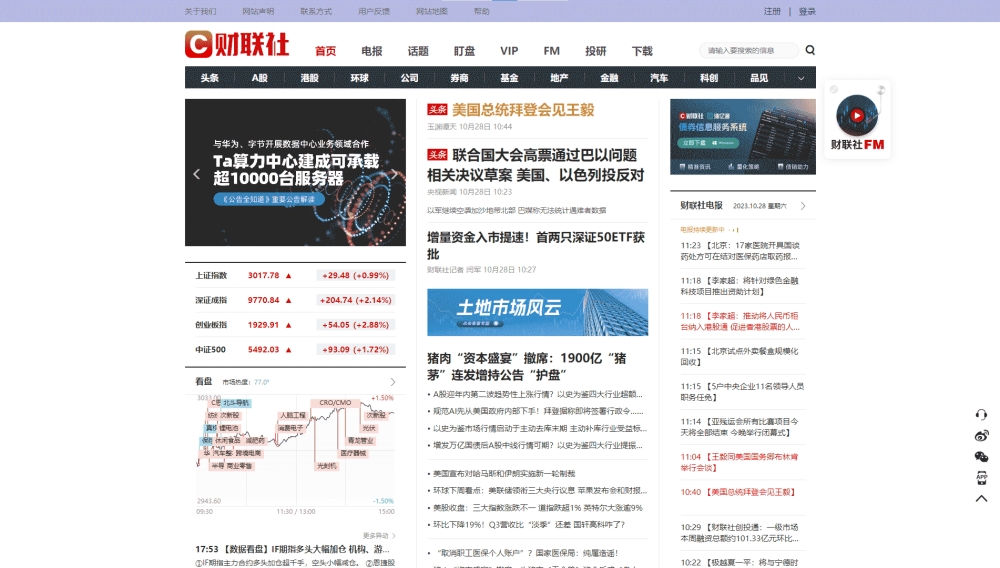
Task: Click 人脑工程 tag on market chart
Action: [293, 415]
